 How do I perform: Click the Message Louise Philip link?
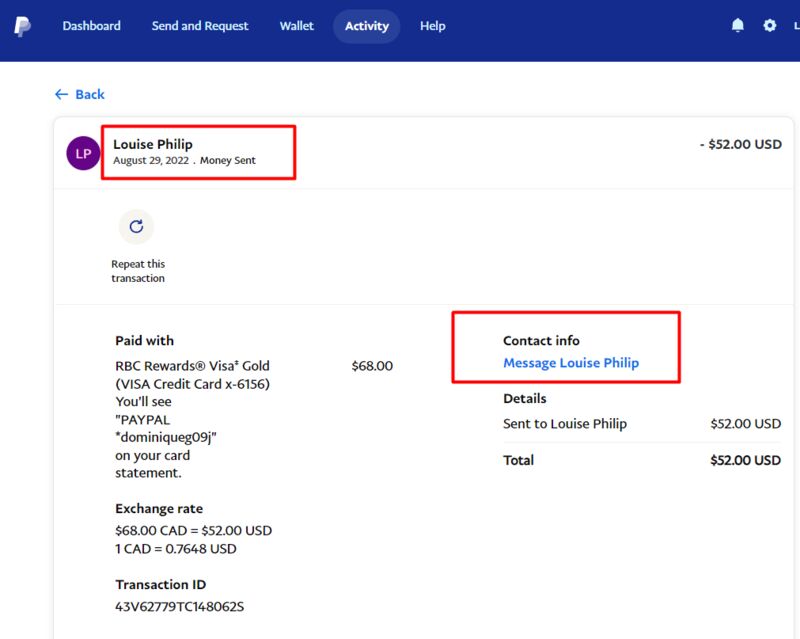[x=571, y=363]
